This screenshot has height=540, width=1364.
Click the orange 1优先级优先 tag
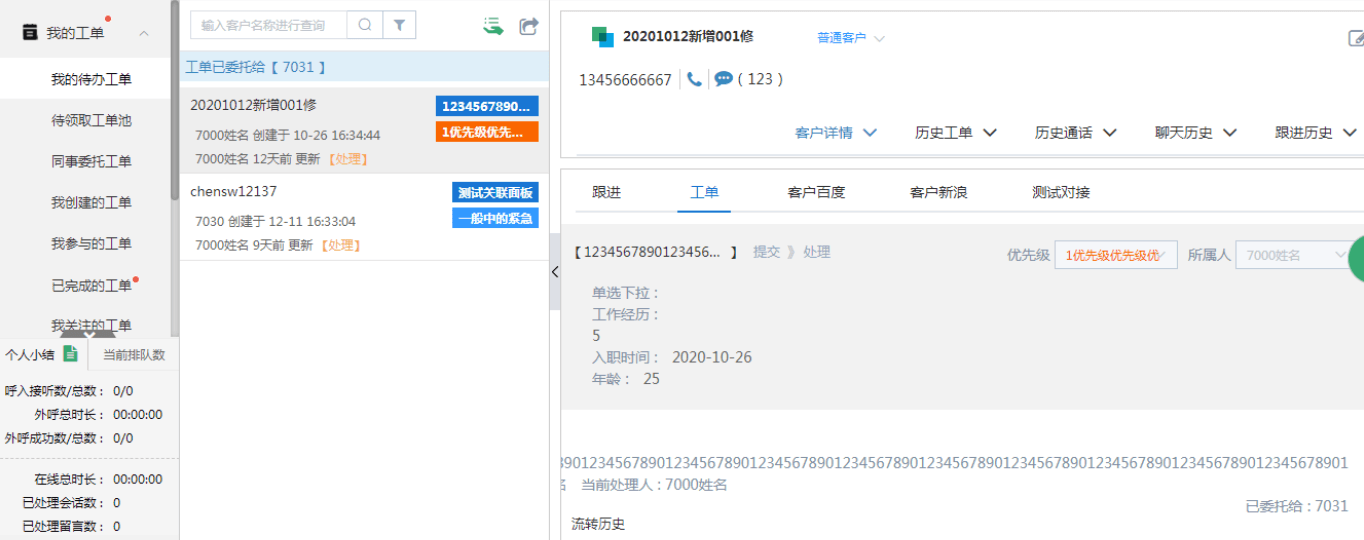tap(487, 132)
